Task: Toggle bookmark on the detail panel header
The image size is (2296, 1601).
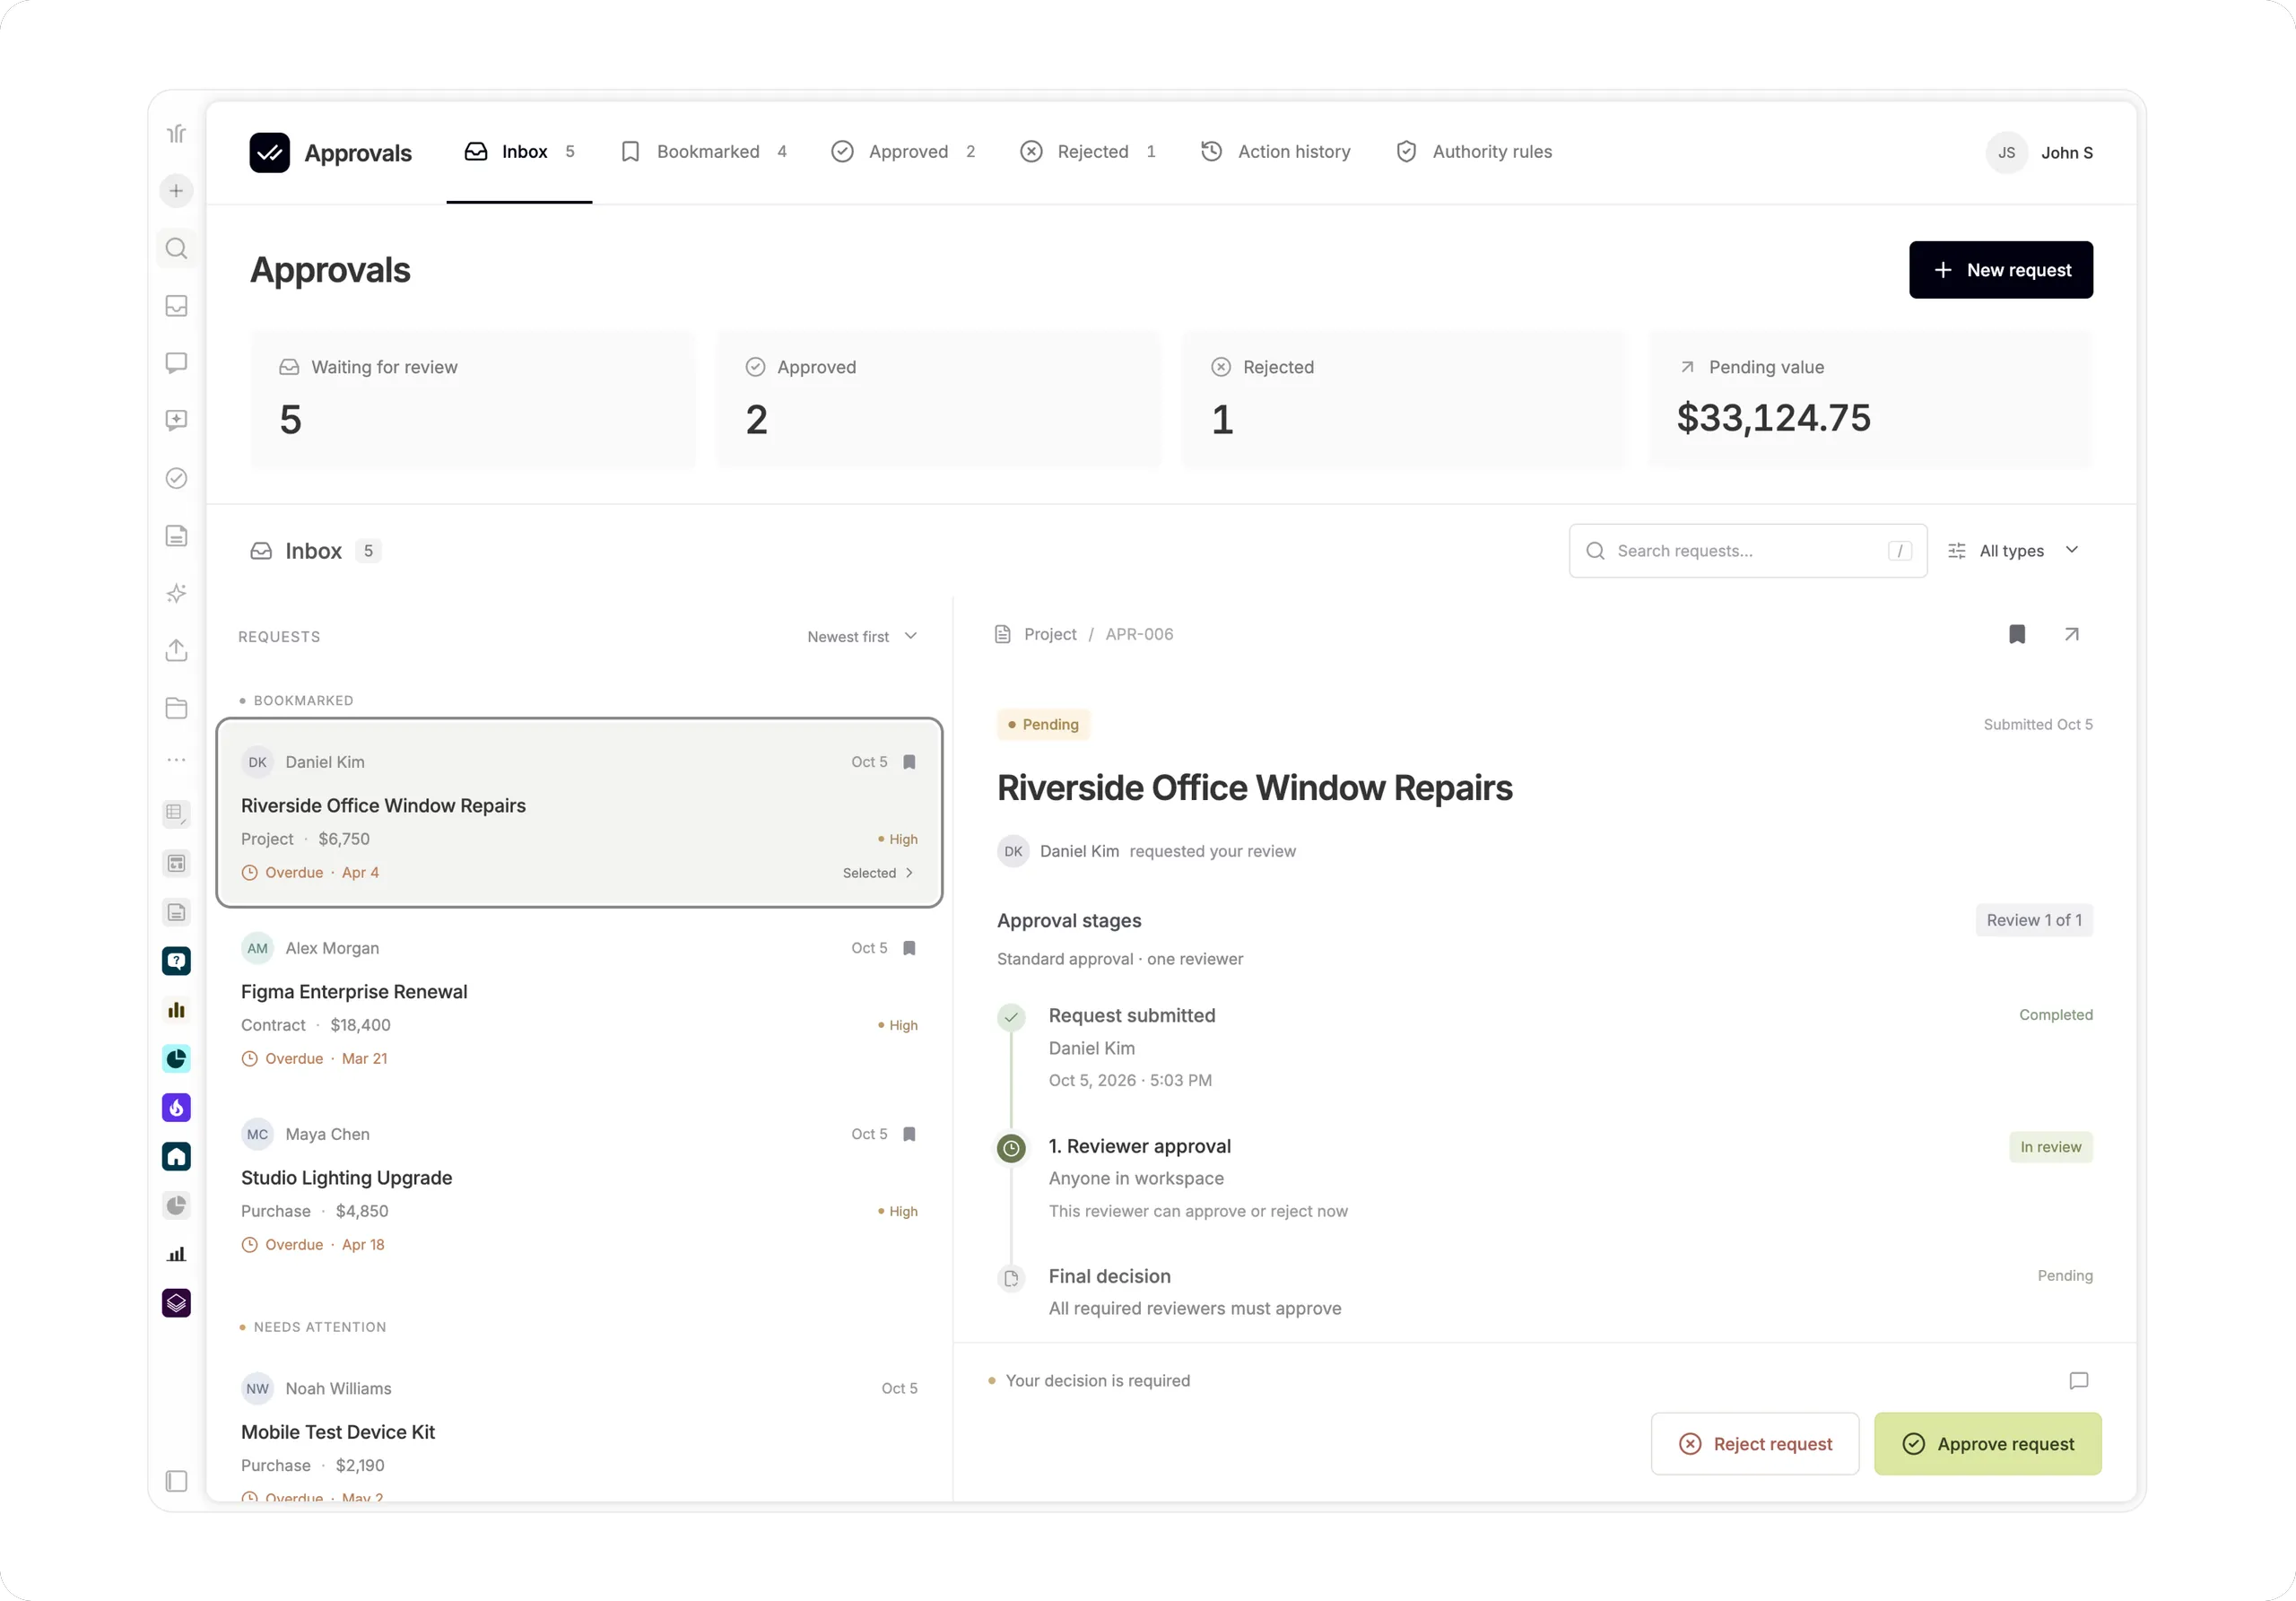Action: [2017, 634]
